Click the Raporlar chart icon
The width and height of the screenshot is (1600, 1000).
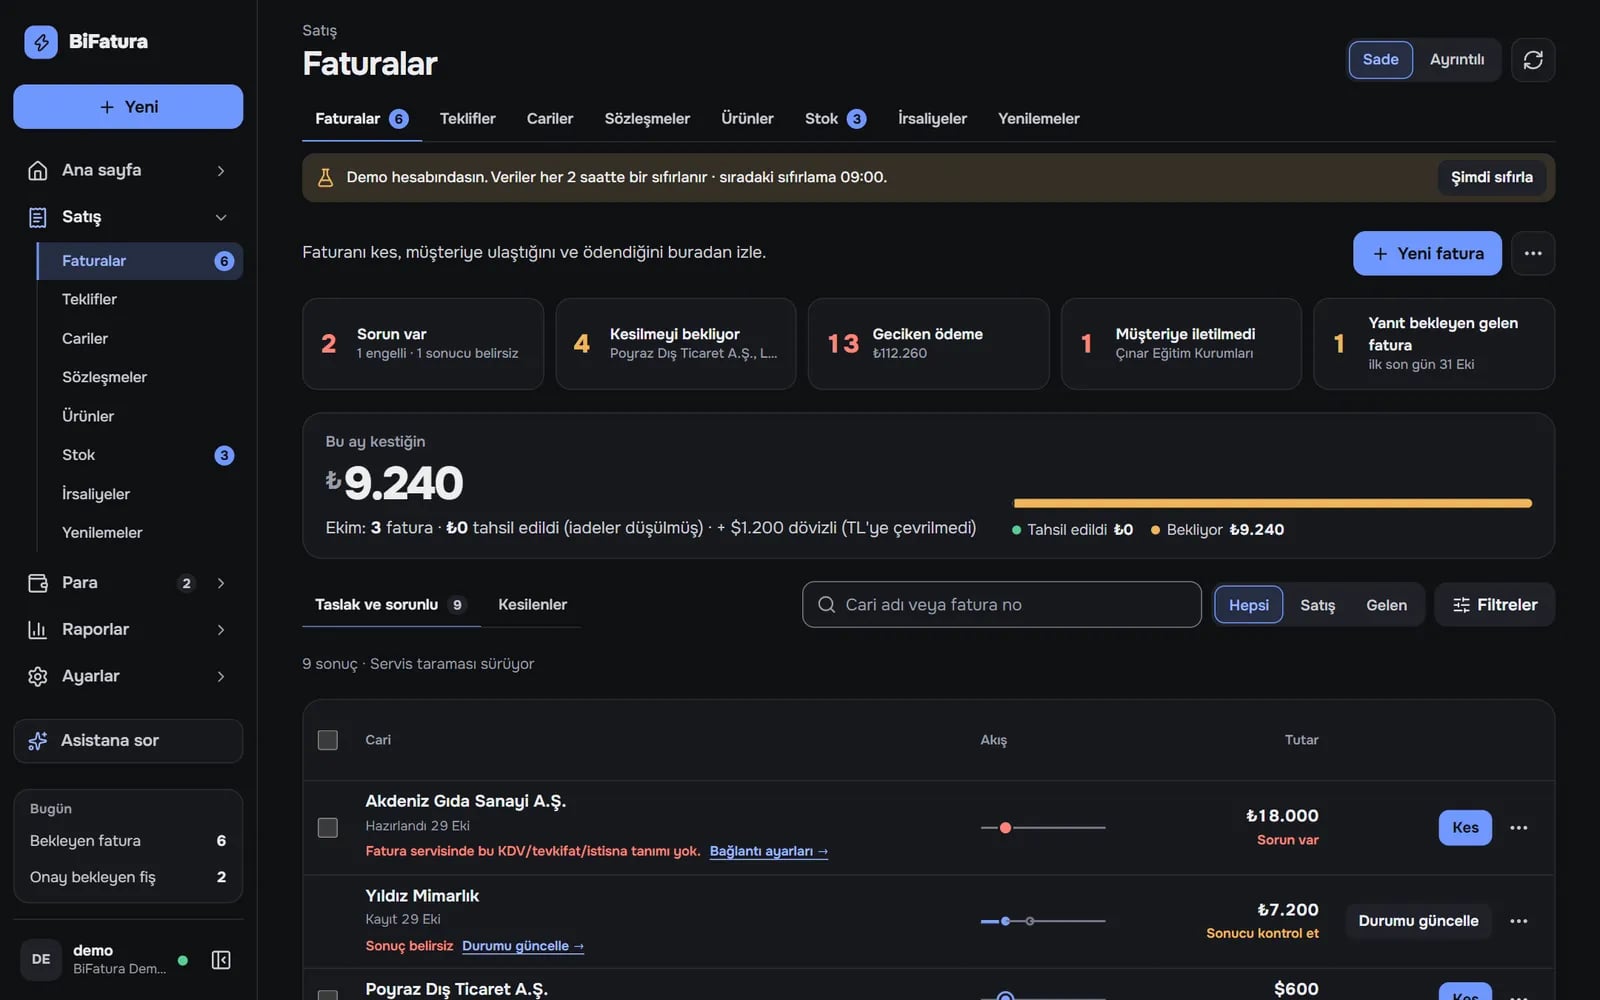38,630
